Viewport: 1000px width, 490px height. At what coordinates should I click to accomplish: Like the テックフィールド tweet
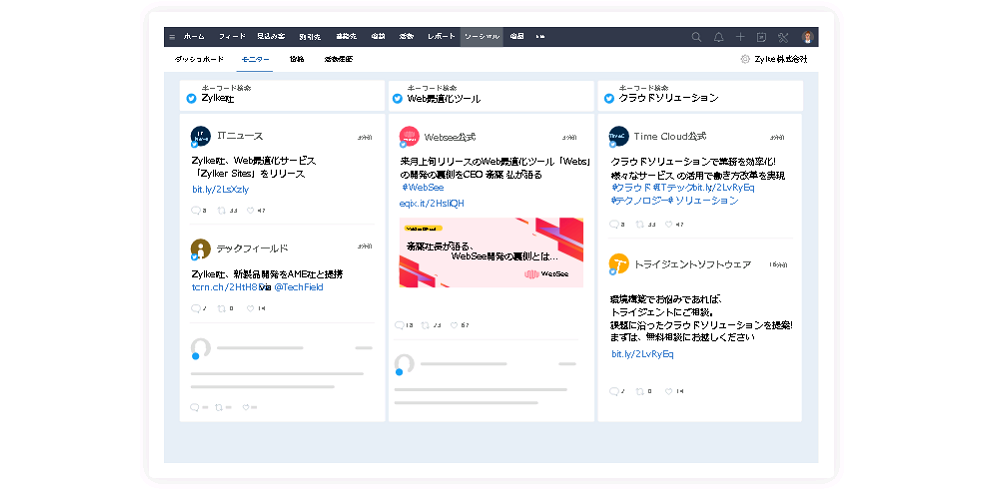pos(251,308)
